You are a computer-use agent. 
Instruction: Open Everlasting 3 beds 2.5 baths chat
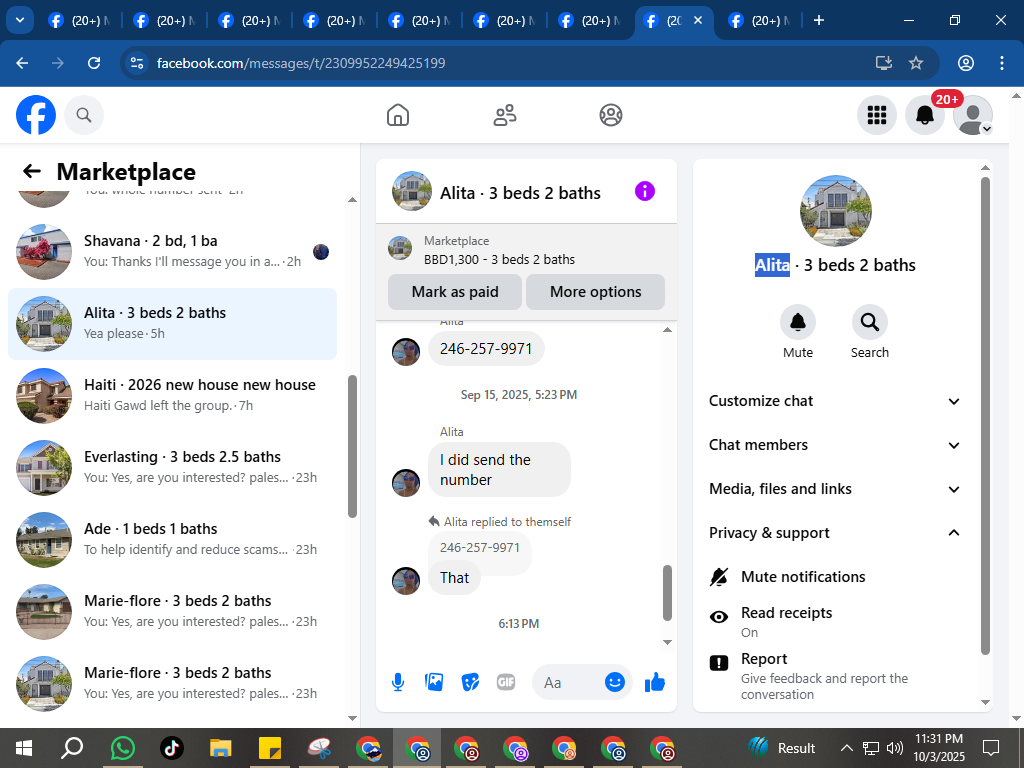[x=172, y=468]
